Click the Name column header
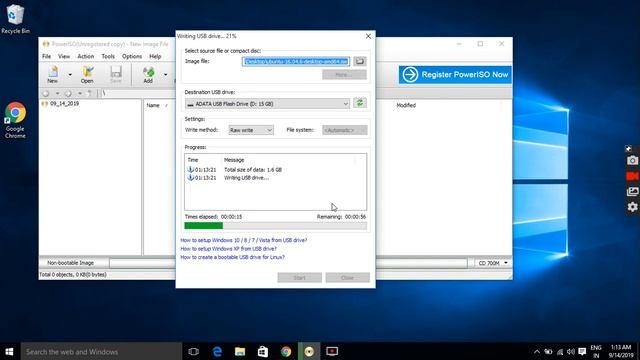This screenshot has width=640, height=360. [x=153, y=105]
